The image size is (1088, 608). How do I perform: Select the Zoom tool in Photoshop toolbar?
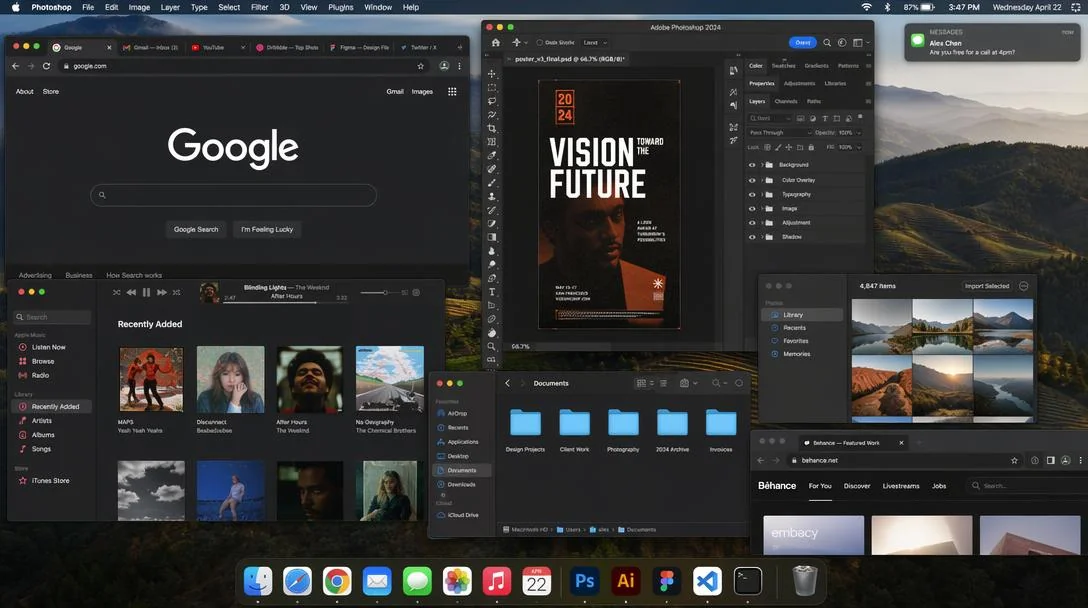(x=492, y=346)
